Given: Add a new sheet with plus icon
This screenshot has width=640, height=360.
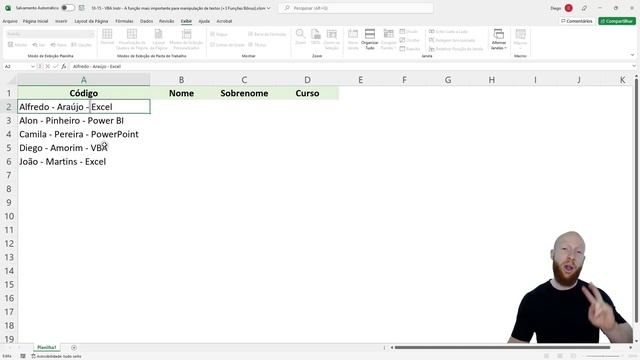Looking at the screenshot, I should click(74, 348).
